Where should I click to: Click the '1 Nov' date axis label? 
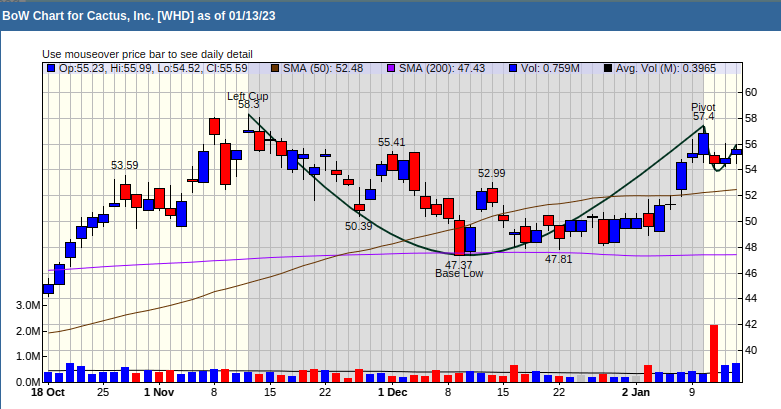point(159,393)
